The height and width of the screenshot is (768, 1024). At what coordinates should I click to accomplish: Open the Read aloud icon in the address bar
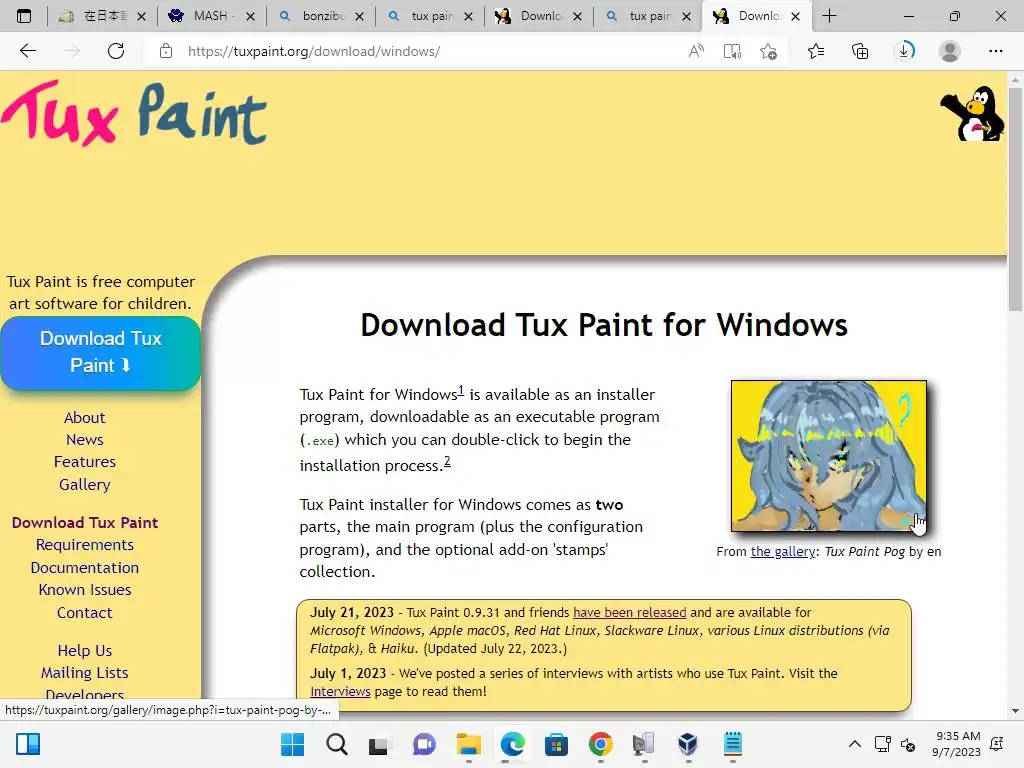coord(696,51)
